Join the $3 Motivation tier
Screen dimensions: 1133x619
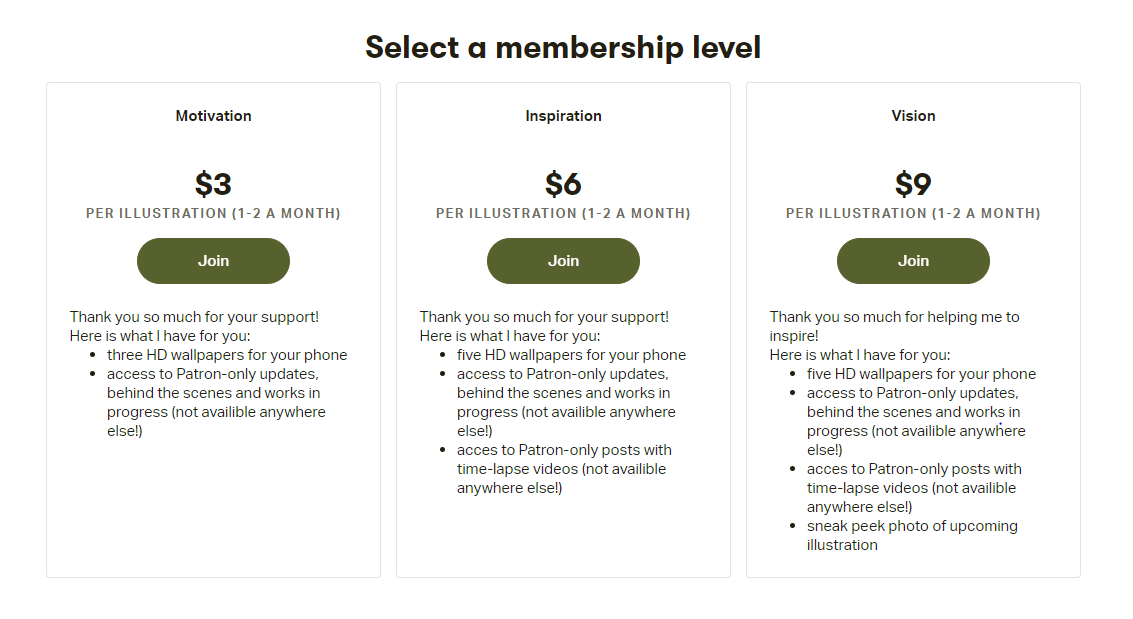pos(213,261)
